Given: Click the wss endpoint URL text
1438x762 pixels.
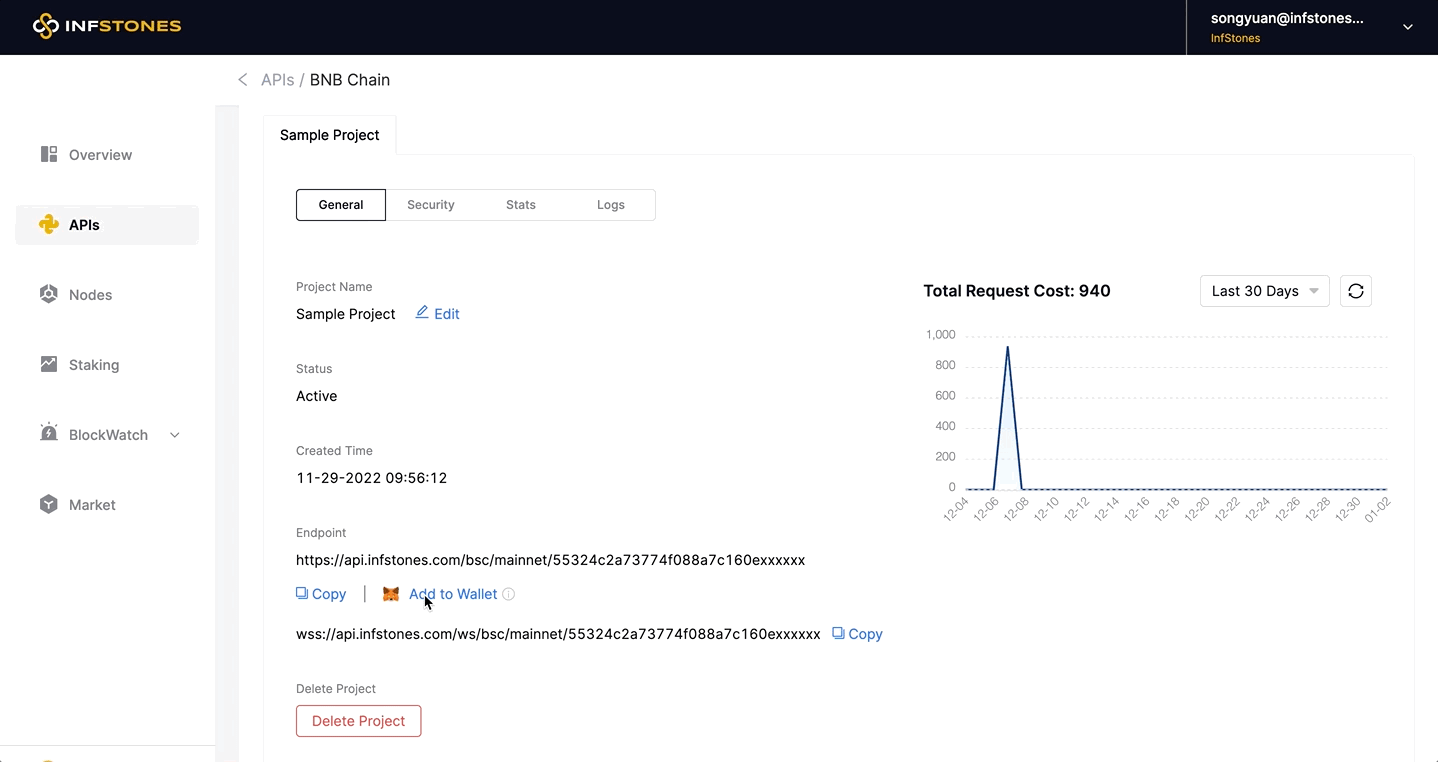Looking at the screenshot, I should coord(558,634).
